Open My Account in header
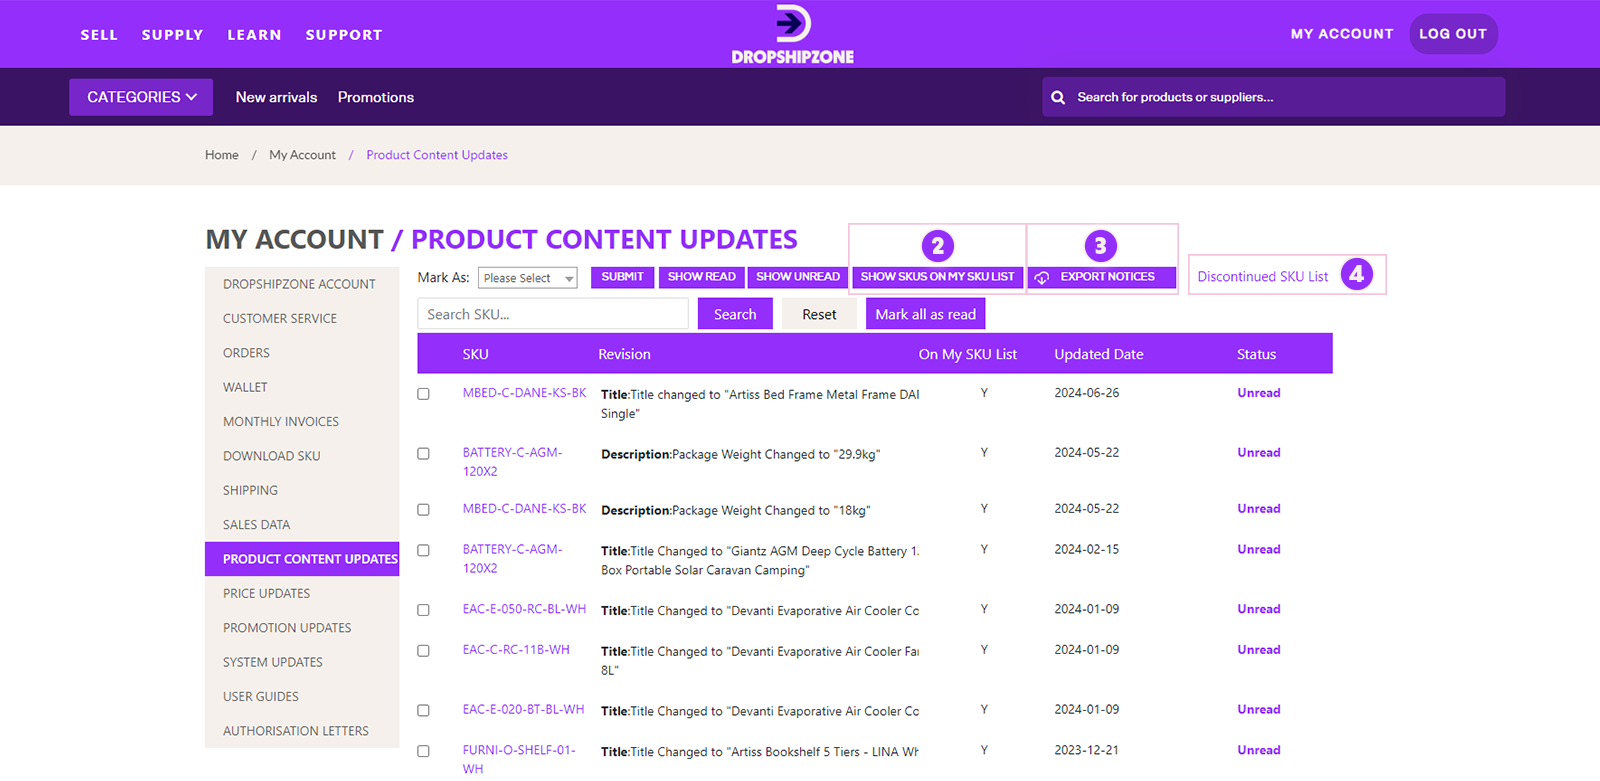1600x781 pixels. coord(1342,34)
